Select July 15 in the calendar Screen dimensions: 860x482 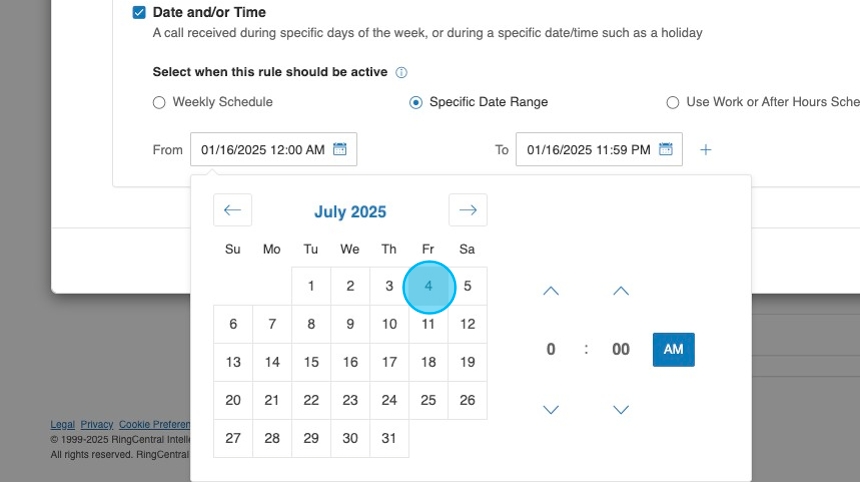[311, 362]
